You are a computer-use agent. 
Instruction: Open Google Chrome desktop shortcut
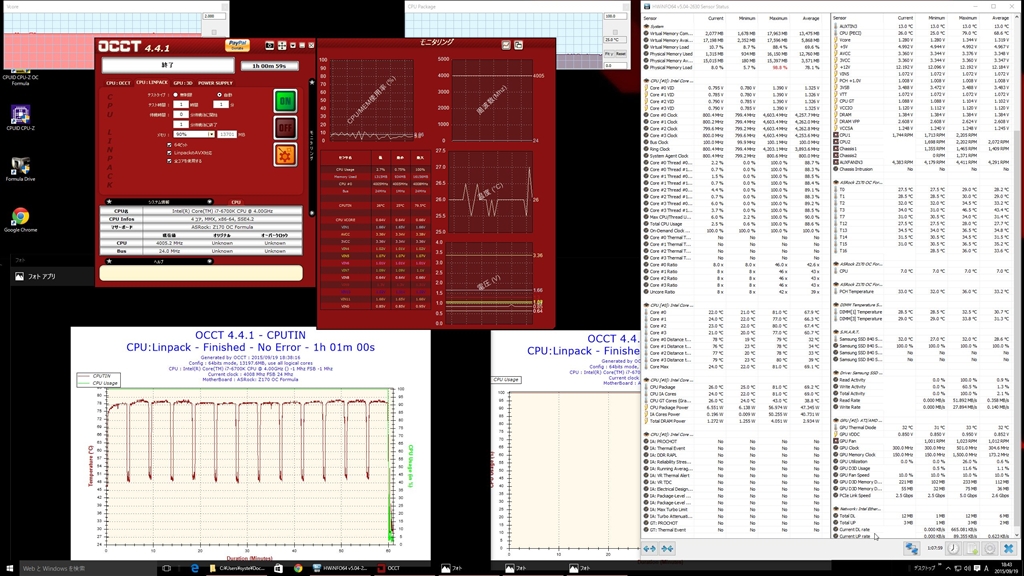click(x=19, y=220)
